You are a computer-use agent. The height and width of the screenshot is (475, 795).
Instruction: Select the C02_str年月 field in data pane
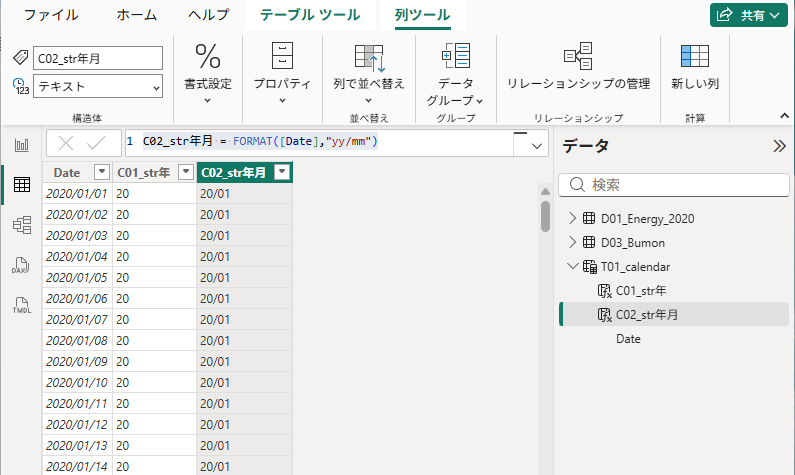click(646, 315)
